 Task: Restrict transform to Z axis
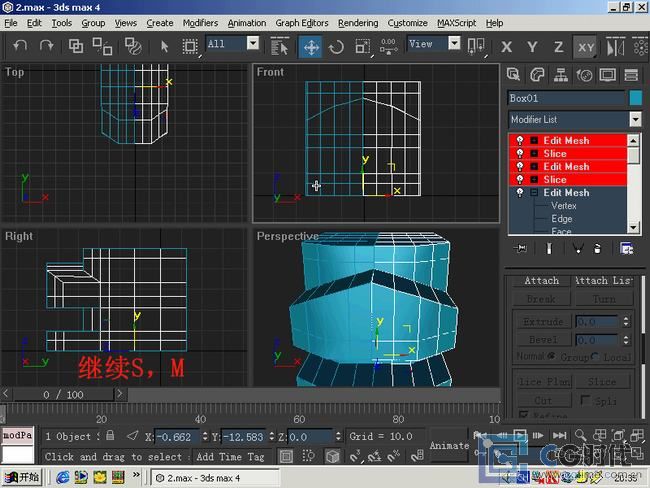point(558,47)
